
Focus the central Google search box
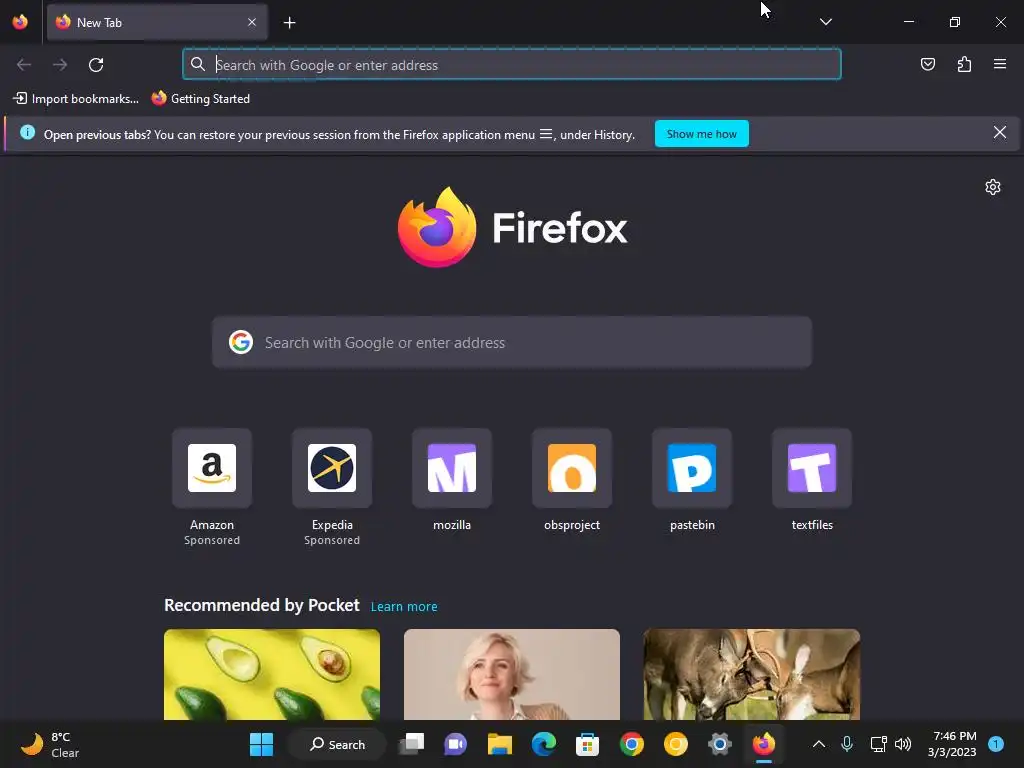click(x=512, y=343)
